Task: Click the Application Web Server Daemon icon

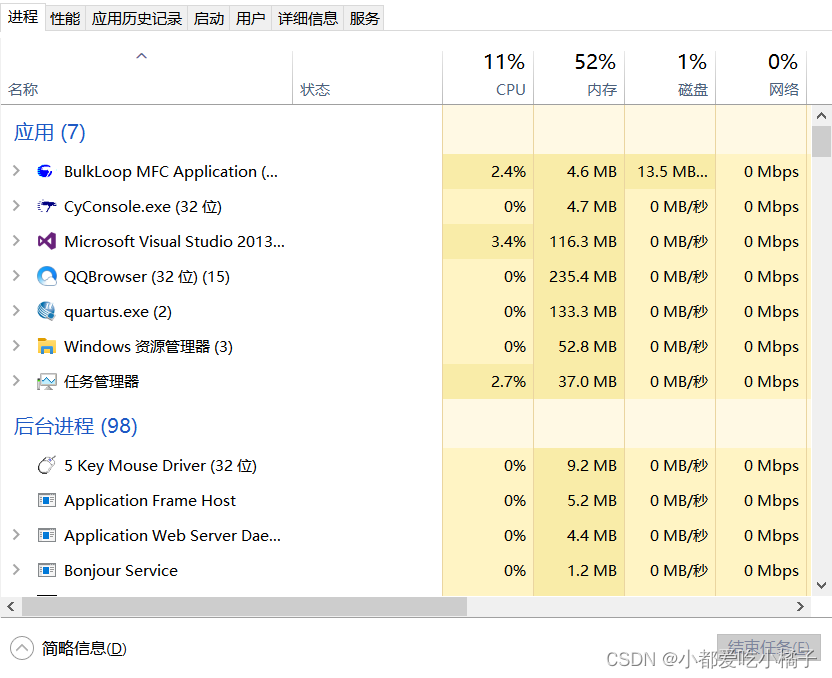Action: click(47, 535)
